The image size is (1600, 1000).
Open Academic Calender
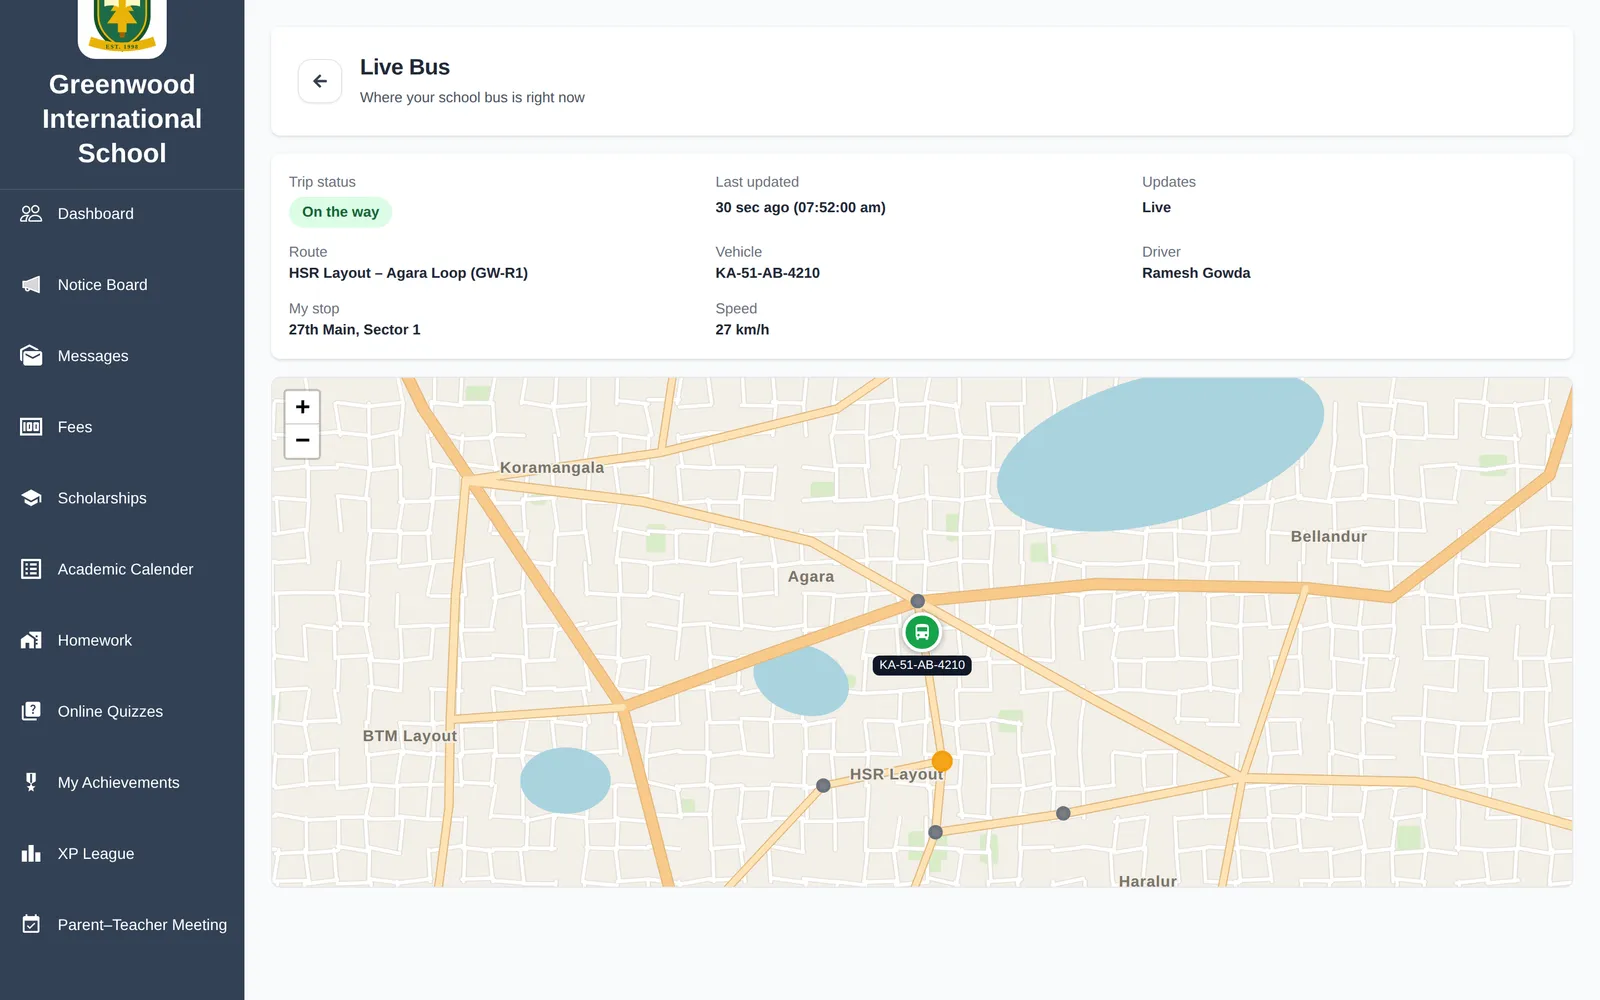coord(122,569)
